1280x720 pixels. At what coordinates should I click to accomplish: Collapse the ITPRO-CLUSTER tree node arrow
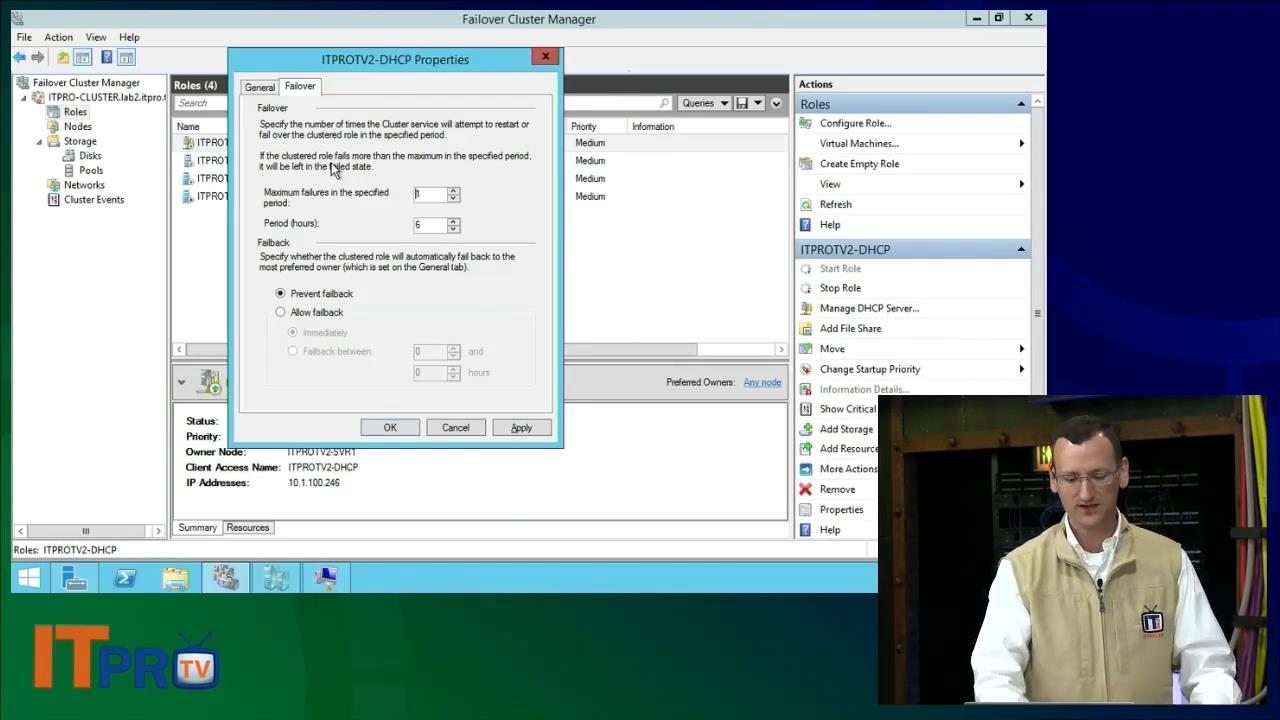click(x=24, y=98)
